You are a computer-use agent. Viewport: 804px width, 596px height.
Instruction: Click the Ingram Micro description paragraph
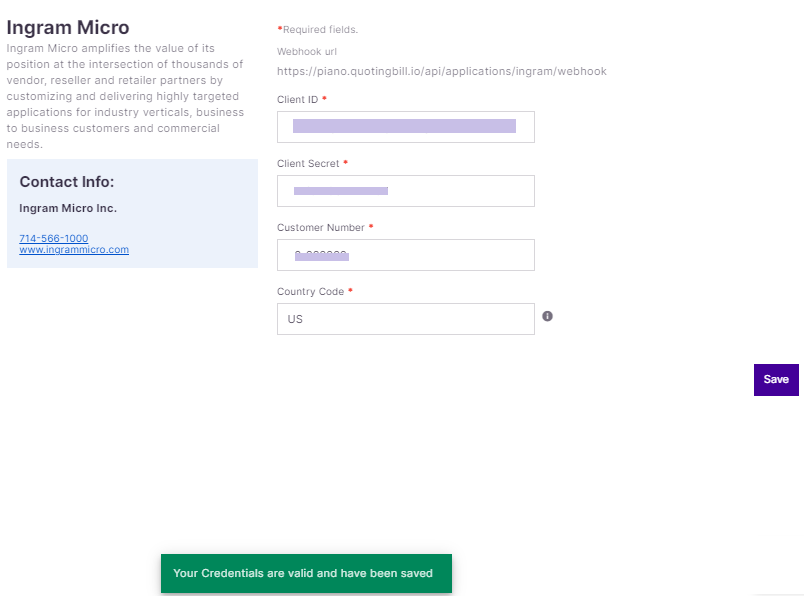(125, 96)
